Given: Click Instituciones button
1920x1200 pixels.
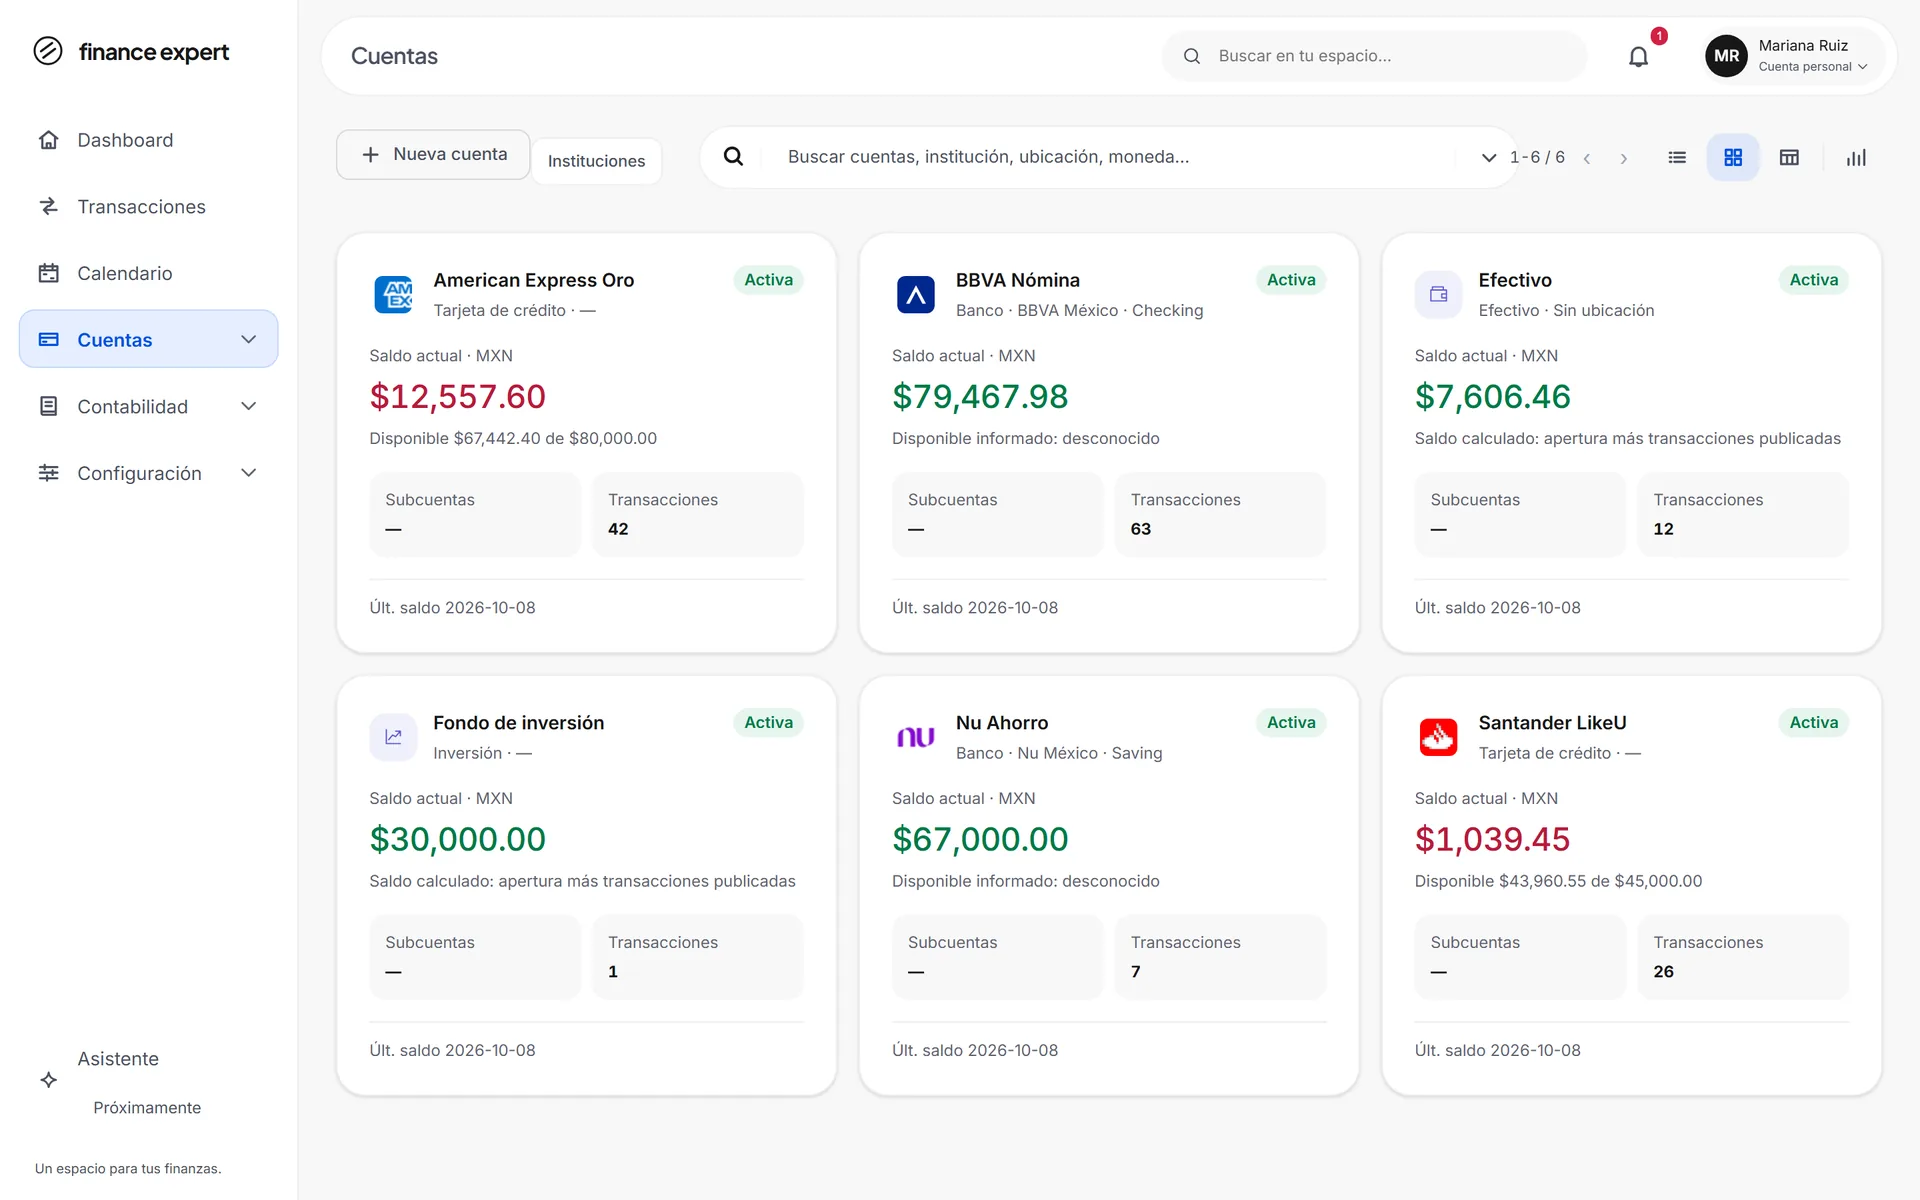Looking at the screenshot, I should click(596, 161).
